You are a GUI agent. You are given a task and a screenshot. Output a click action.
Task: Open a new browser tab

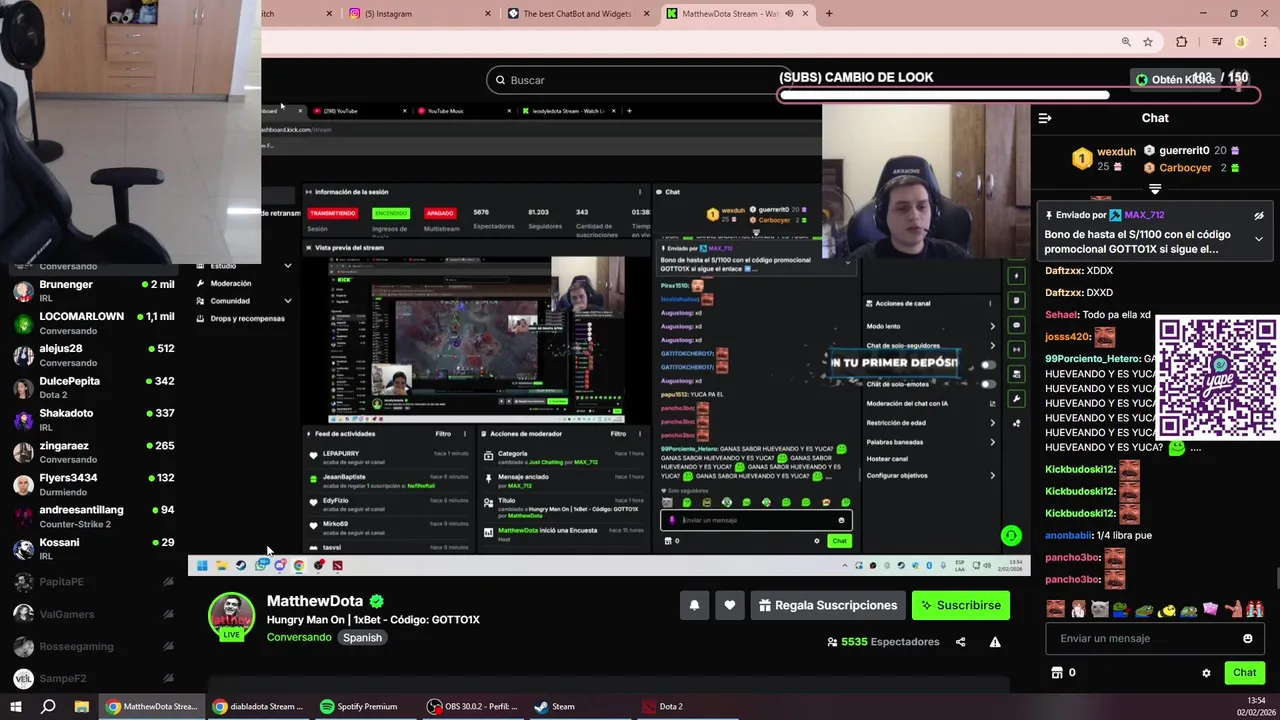point(828,14)
